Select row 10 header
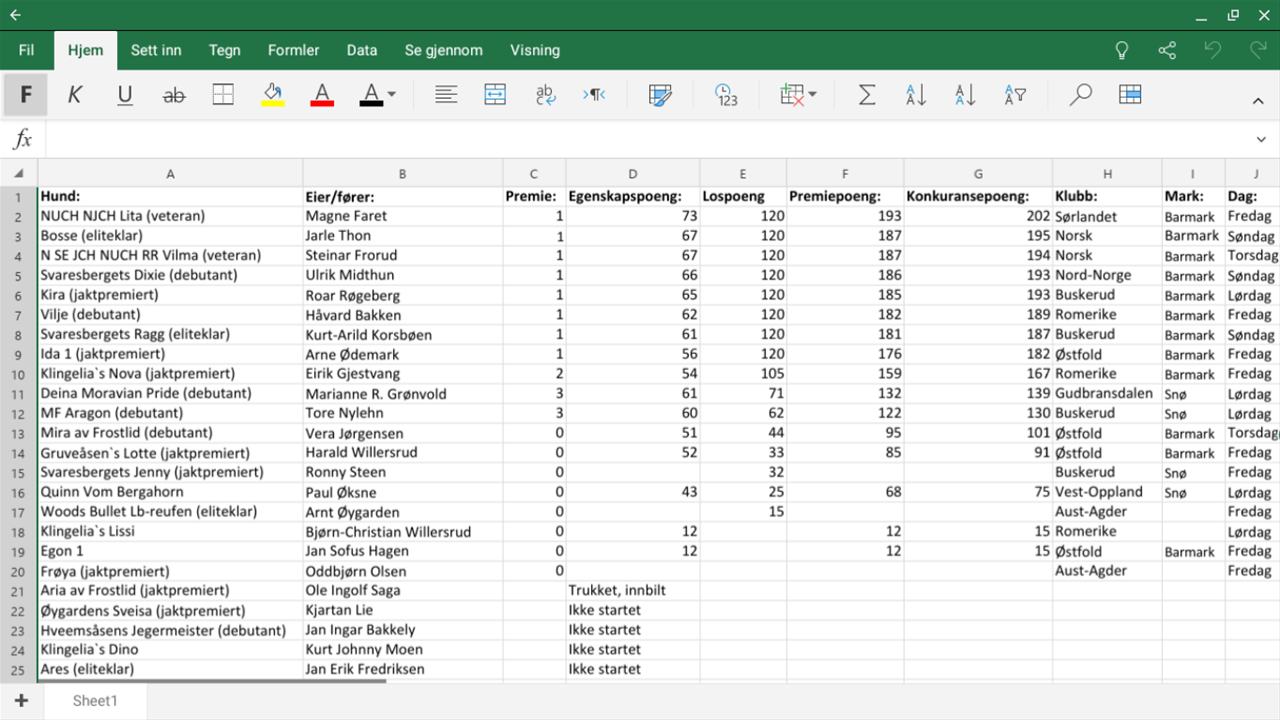The width and height of the screenshot is (1280, 720). pos(18,374)
